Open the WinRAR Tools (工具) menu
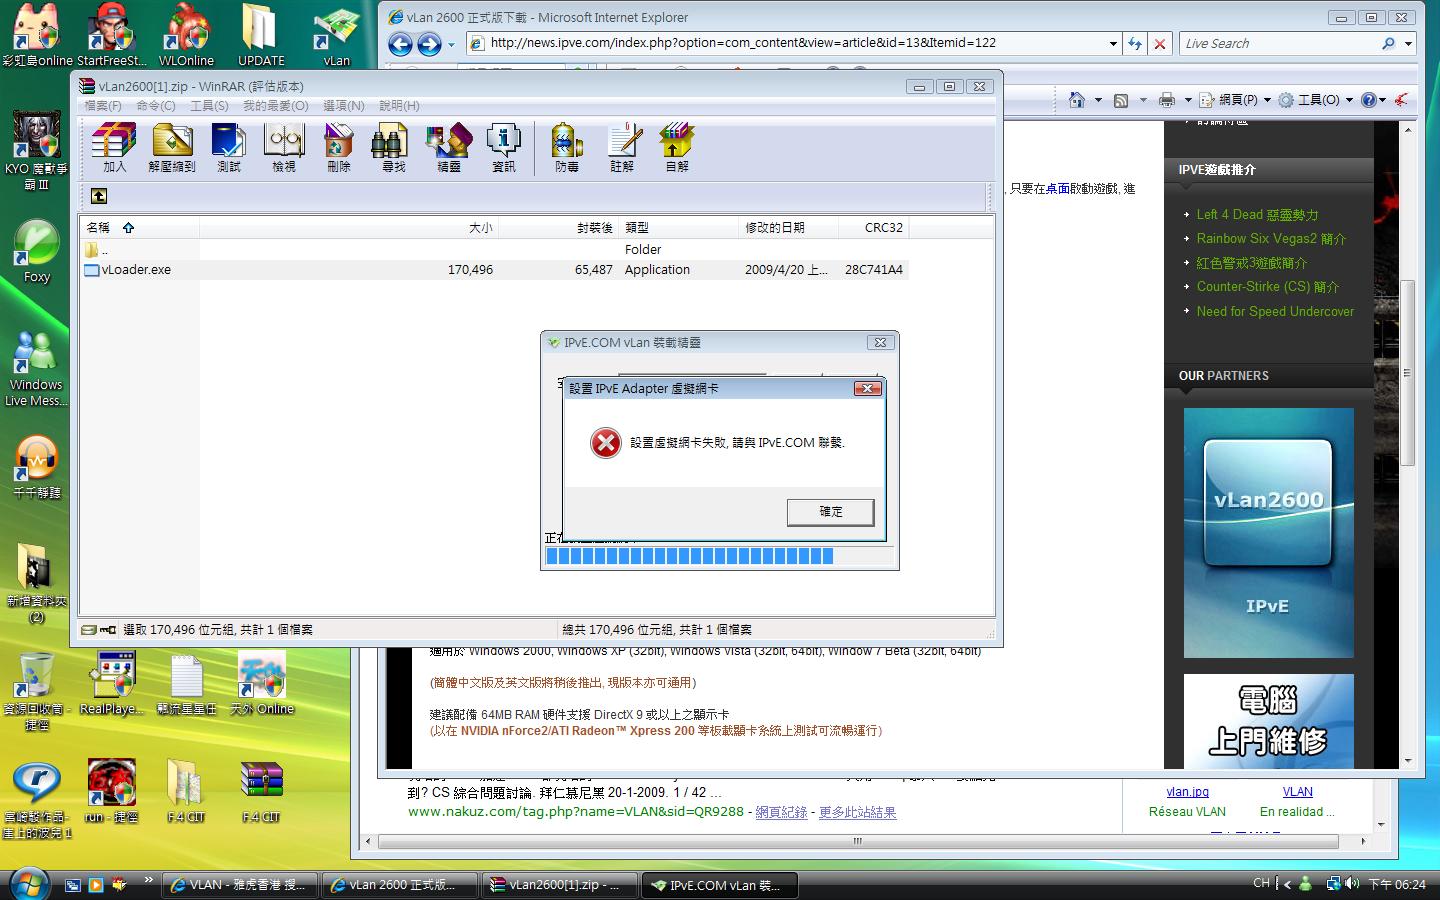 click(x=209, y=106)
